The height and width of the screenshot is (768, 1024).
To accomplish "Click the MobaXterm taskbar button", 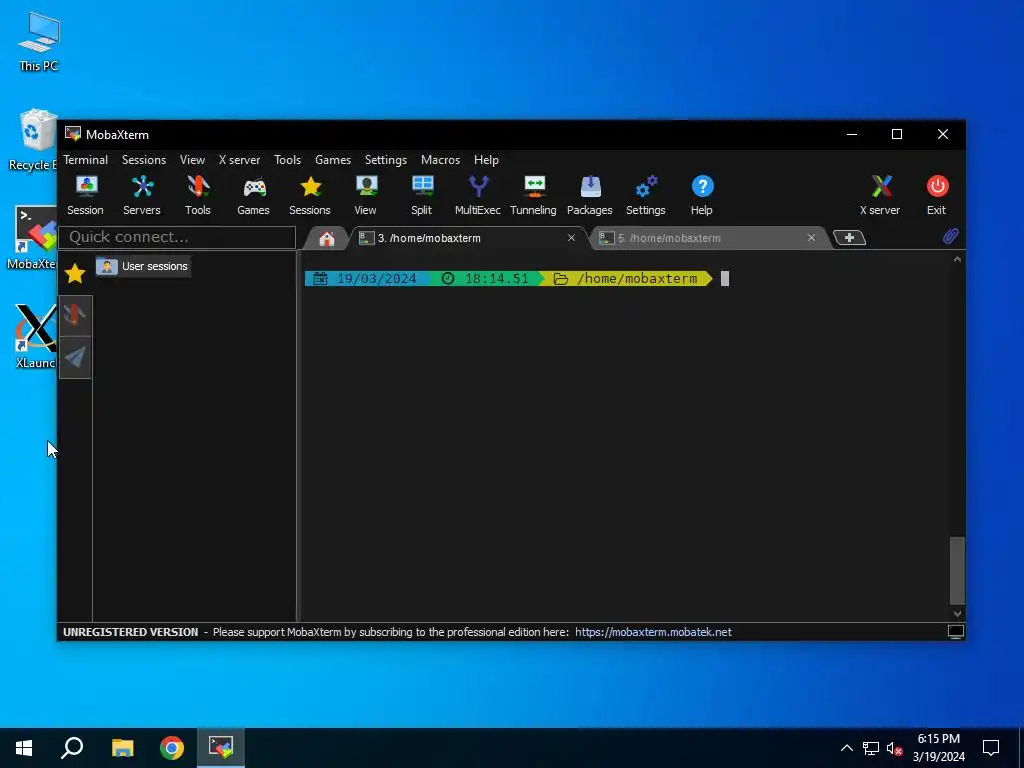I will click(221, 748).
